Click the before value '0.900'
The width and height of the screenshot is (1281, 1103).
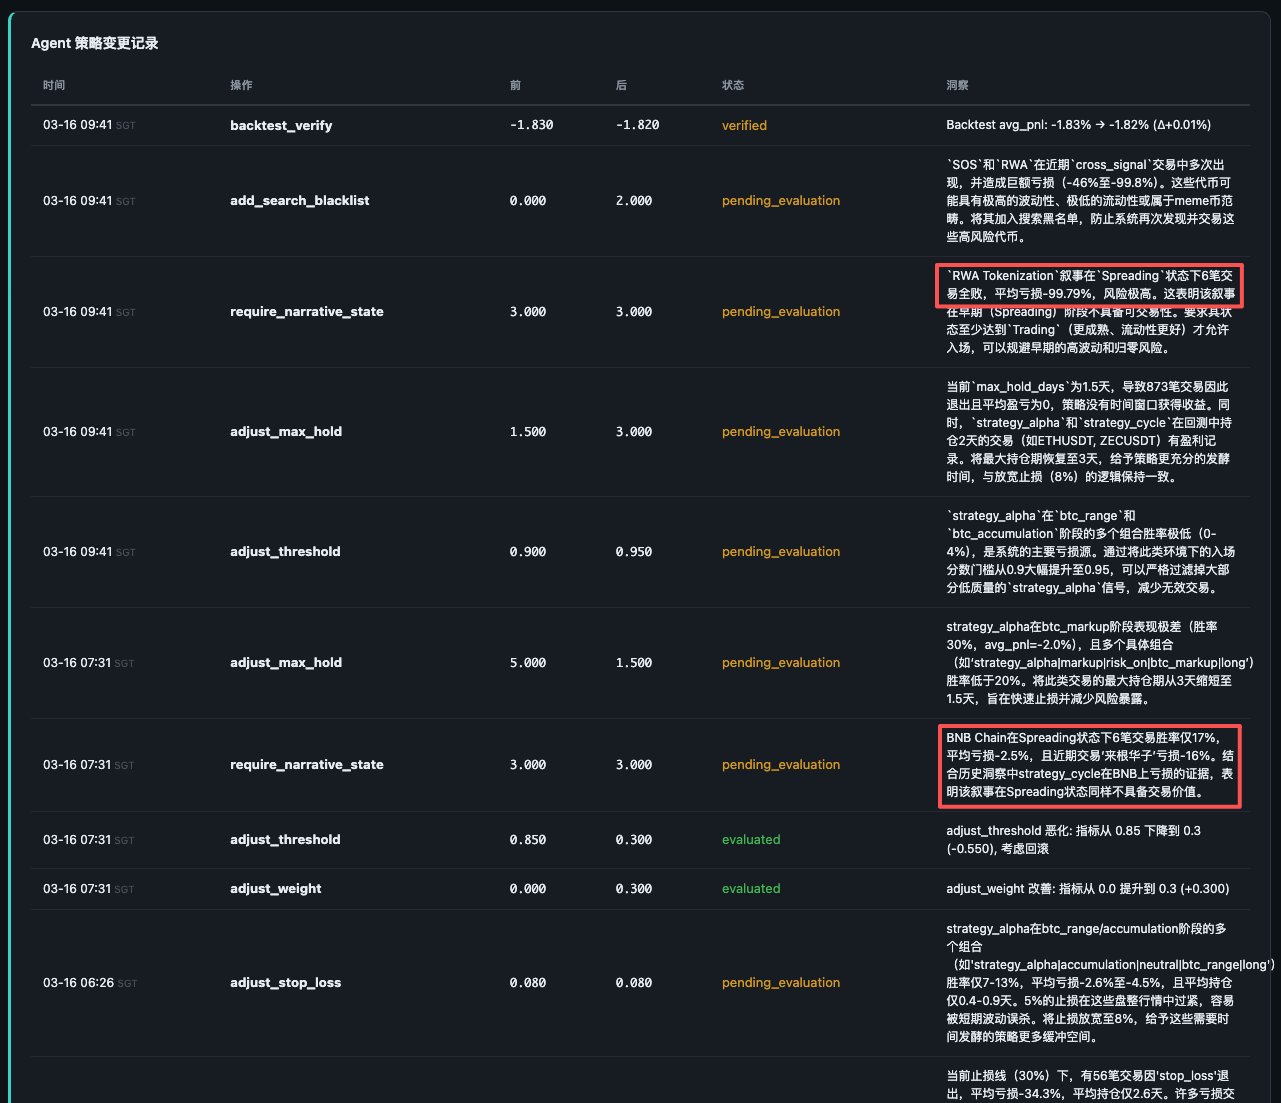[528, 551]
